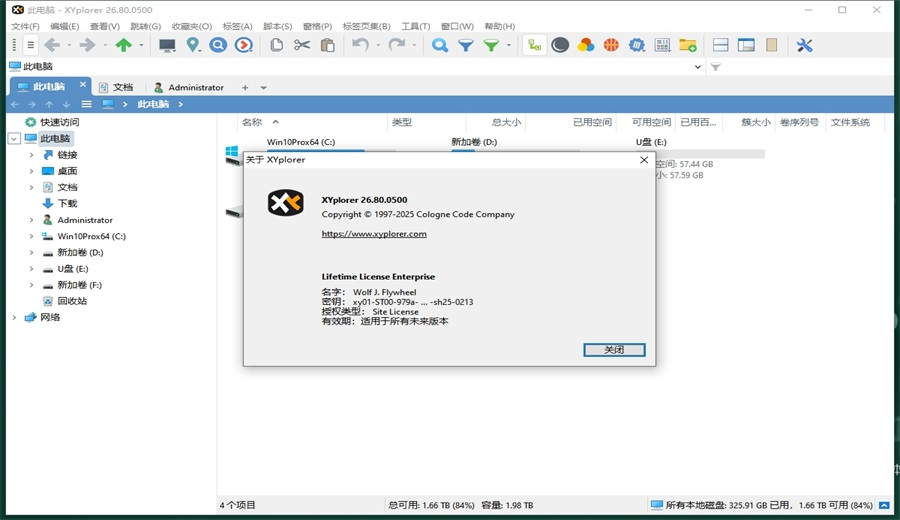Screen dimensions: 900x520
Task: Open the 文件(F) menu
Action: click(25, 26)
